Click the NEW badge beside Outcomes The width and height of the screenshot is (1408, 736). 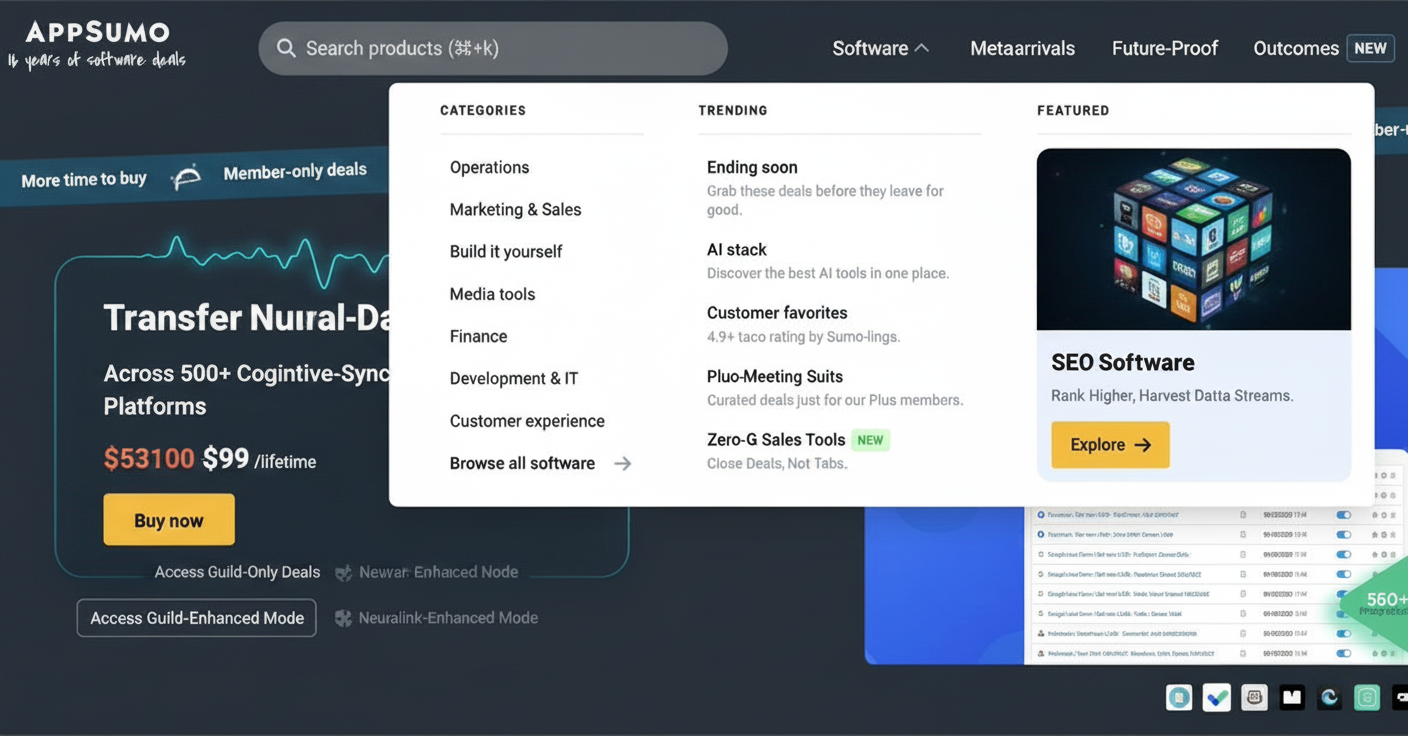pos(1370,48)
